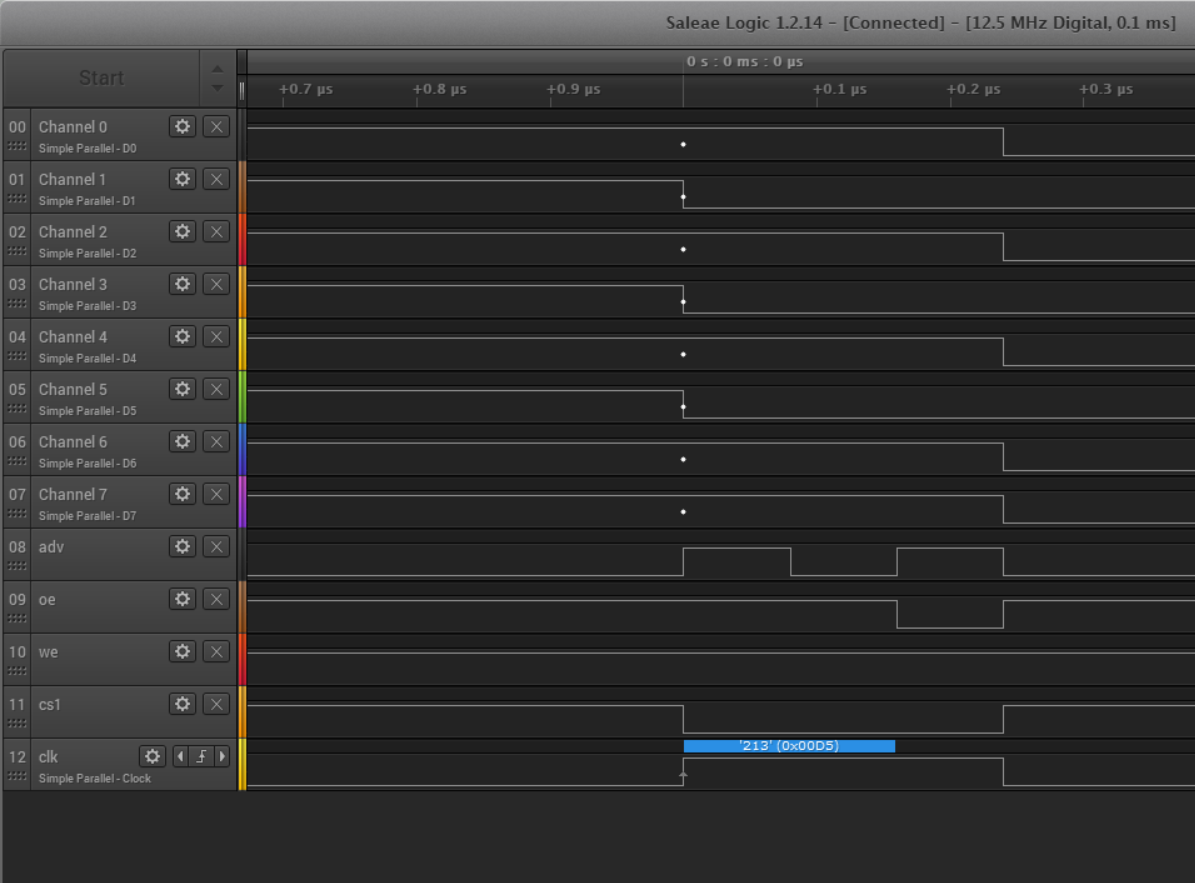Click the Channel 1 drag handle dots
Screen dimensions: 1195x883
click(x=17, y=198)
